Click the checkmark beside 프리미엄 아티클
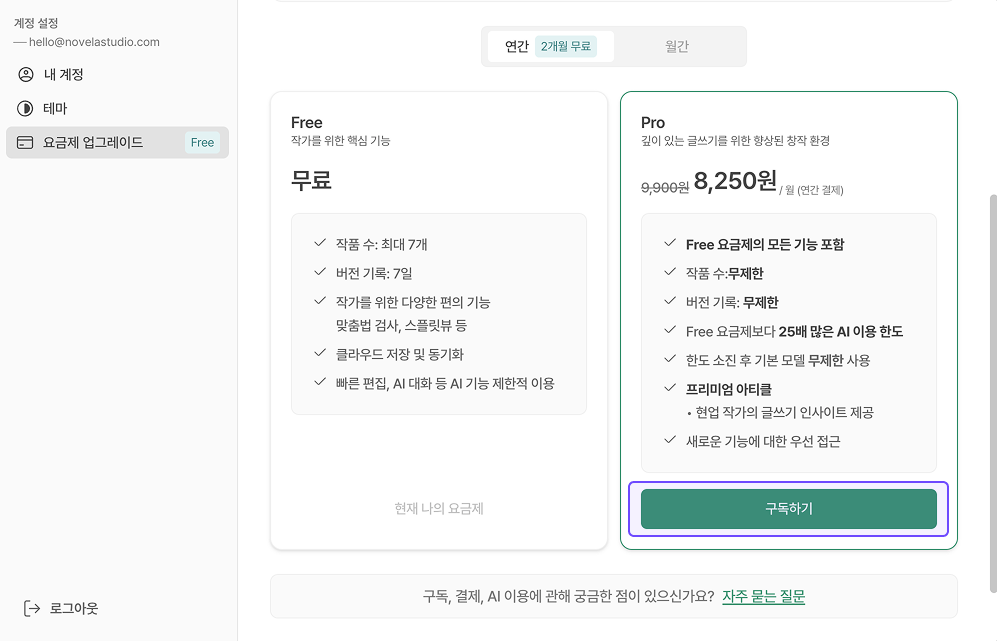 click(670, 387)
